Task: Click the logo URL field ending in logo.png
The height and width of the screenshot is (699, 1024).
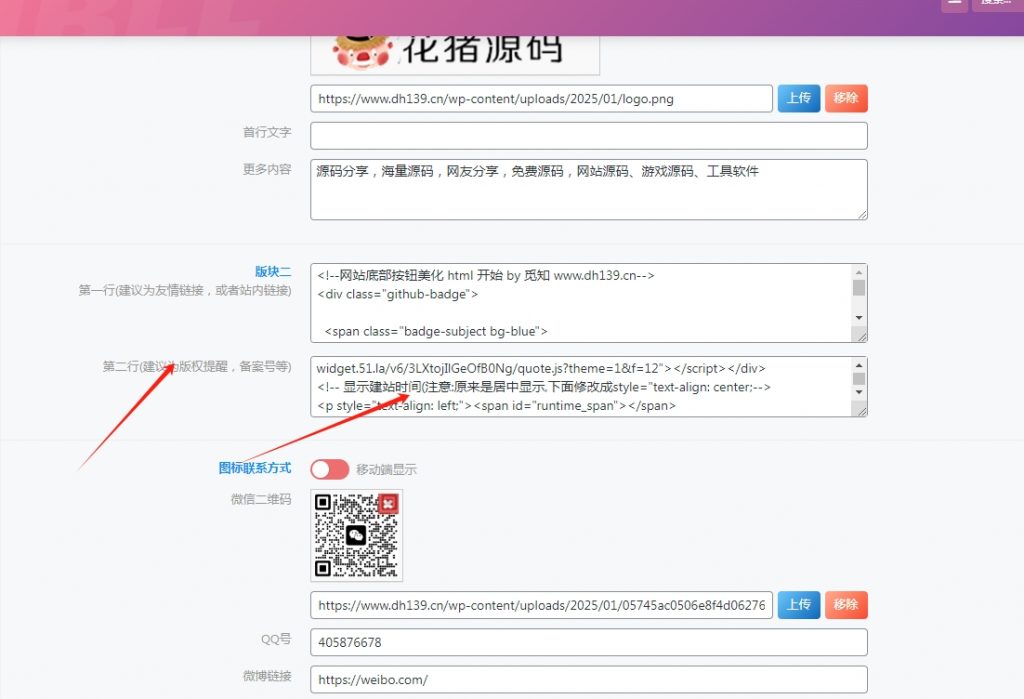Action: (x=541, y=99)
